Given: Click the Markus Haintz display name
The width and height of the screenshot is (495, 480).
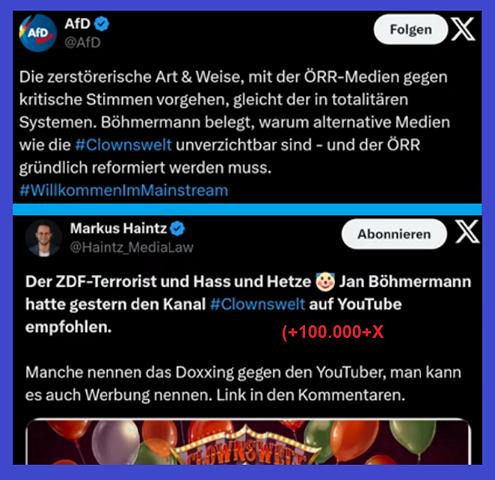Looking at the screenshot, I should (x=118, y=228).
